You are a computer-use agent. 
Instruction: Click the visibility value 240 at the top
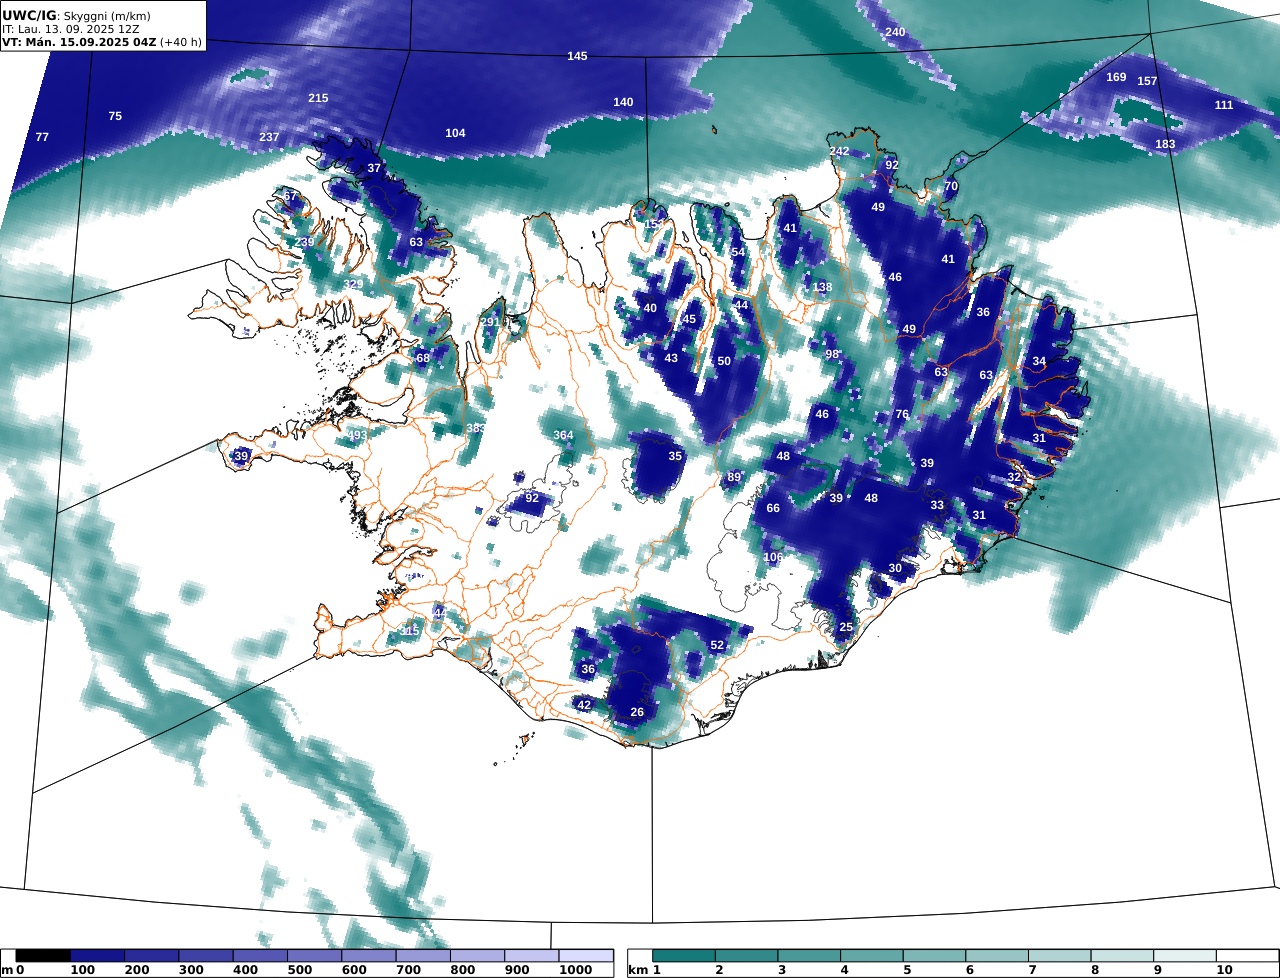tap(895, 32)
